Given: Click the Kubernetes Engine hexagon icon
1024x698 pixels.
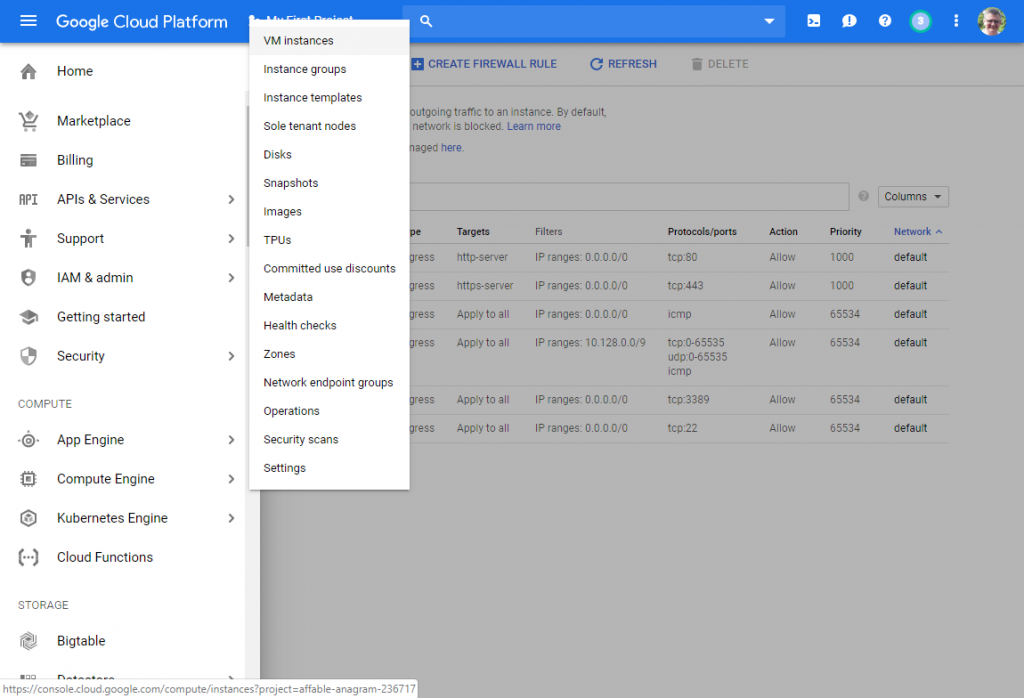Looking at the screenshot, I should pos(28,518).
